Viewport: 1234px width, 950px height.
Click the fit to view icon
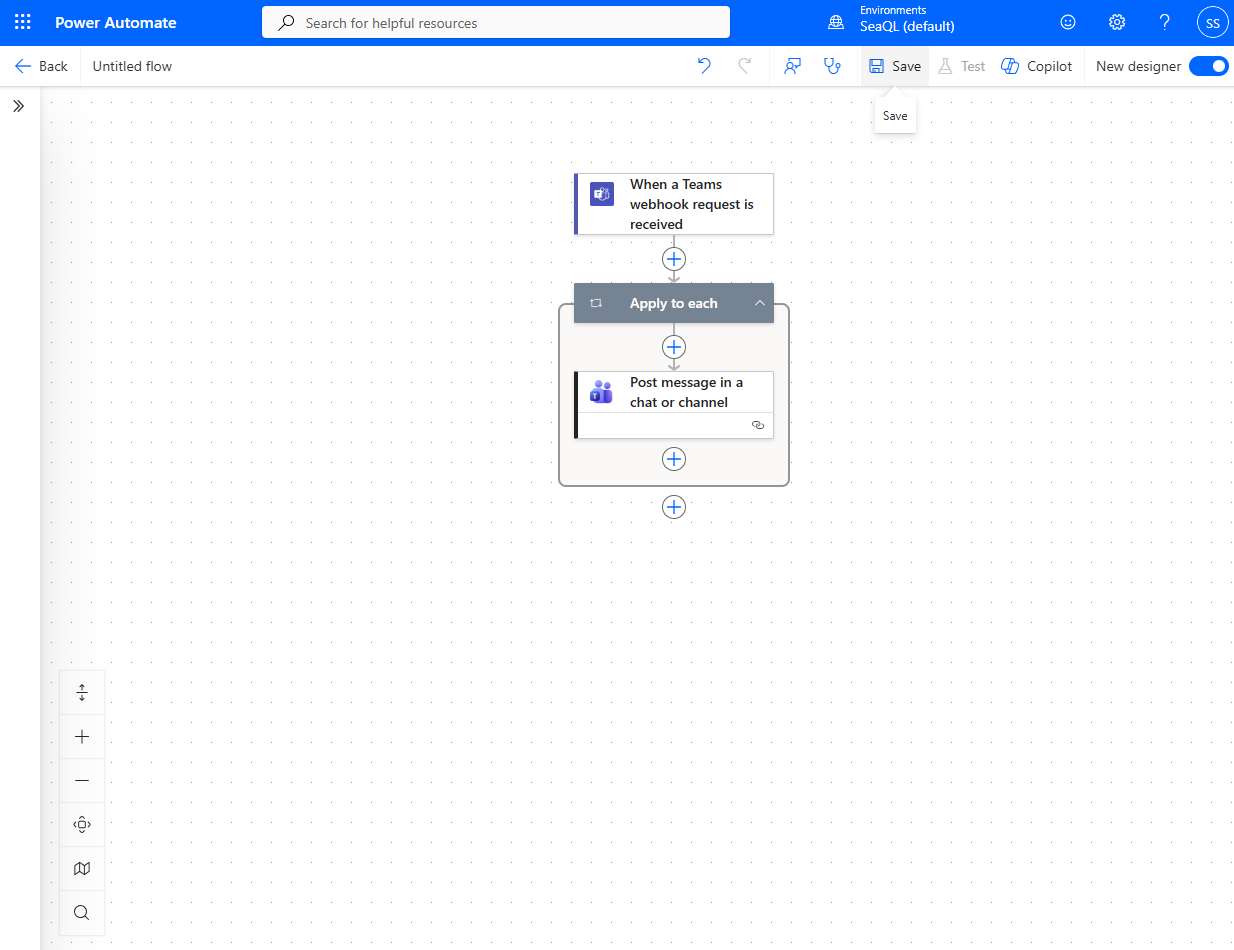click(82, 825)
